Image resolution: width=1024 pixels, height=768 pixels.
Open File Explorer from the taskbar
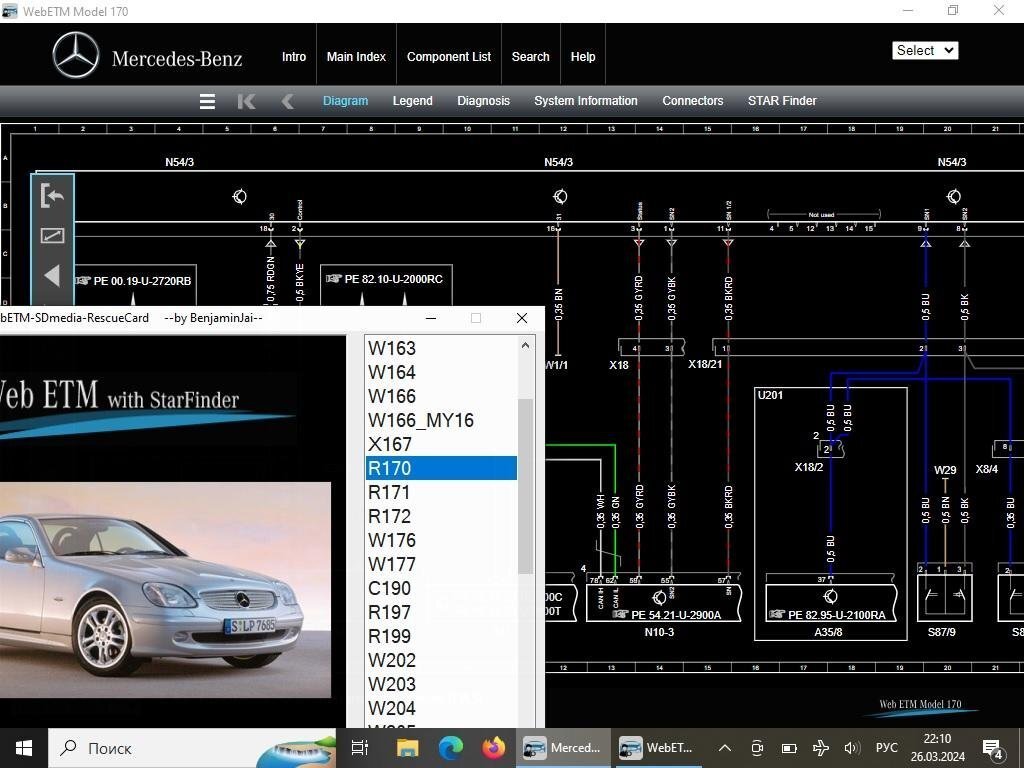click(x=407, y=748)
